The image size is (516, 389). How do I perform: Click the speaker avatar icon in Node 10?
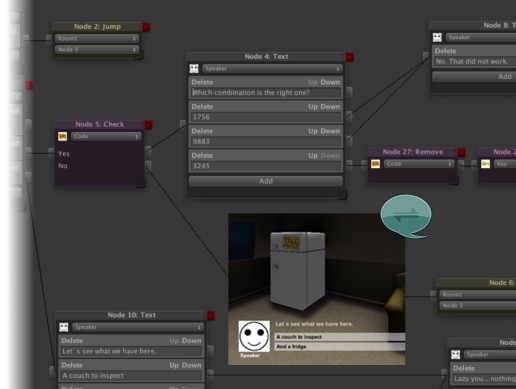[64, 327]
